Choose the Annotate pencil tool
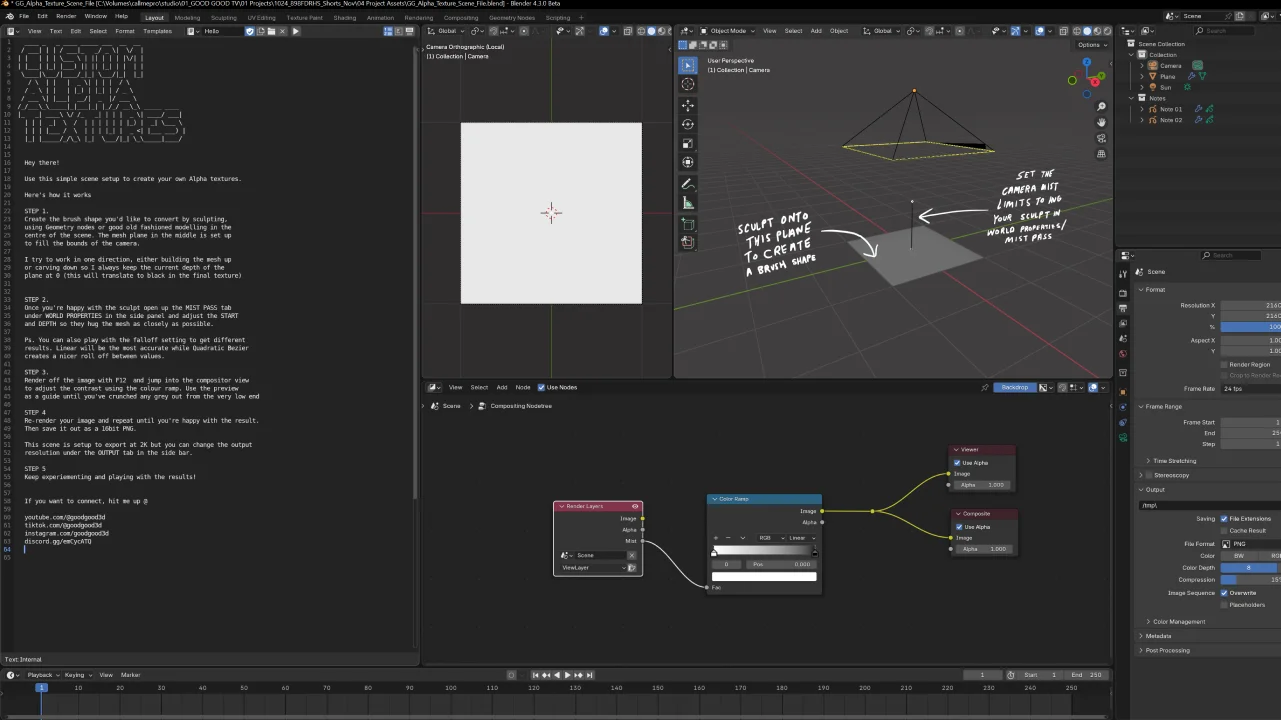The width and height of the screenshot is (1281, 720). pos(687,184)
